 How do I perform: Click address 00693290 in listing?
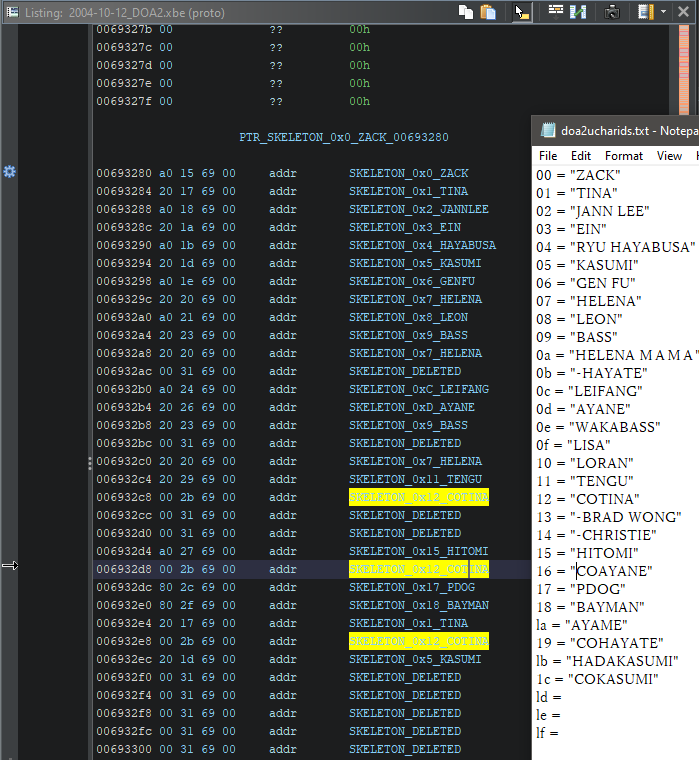coord(124,245)
